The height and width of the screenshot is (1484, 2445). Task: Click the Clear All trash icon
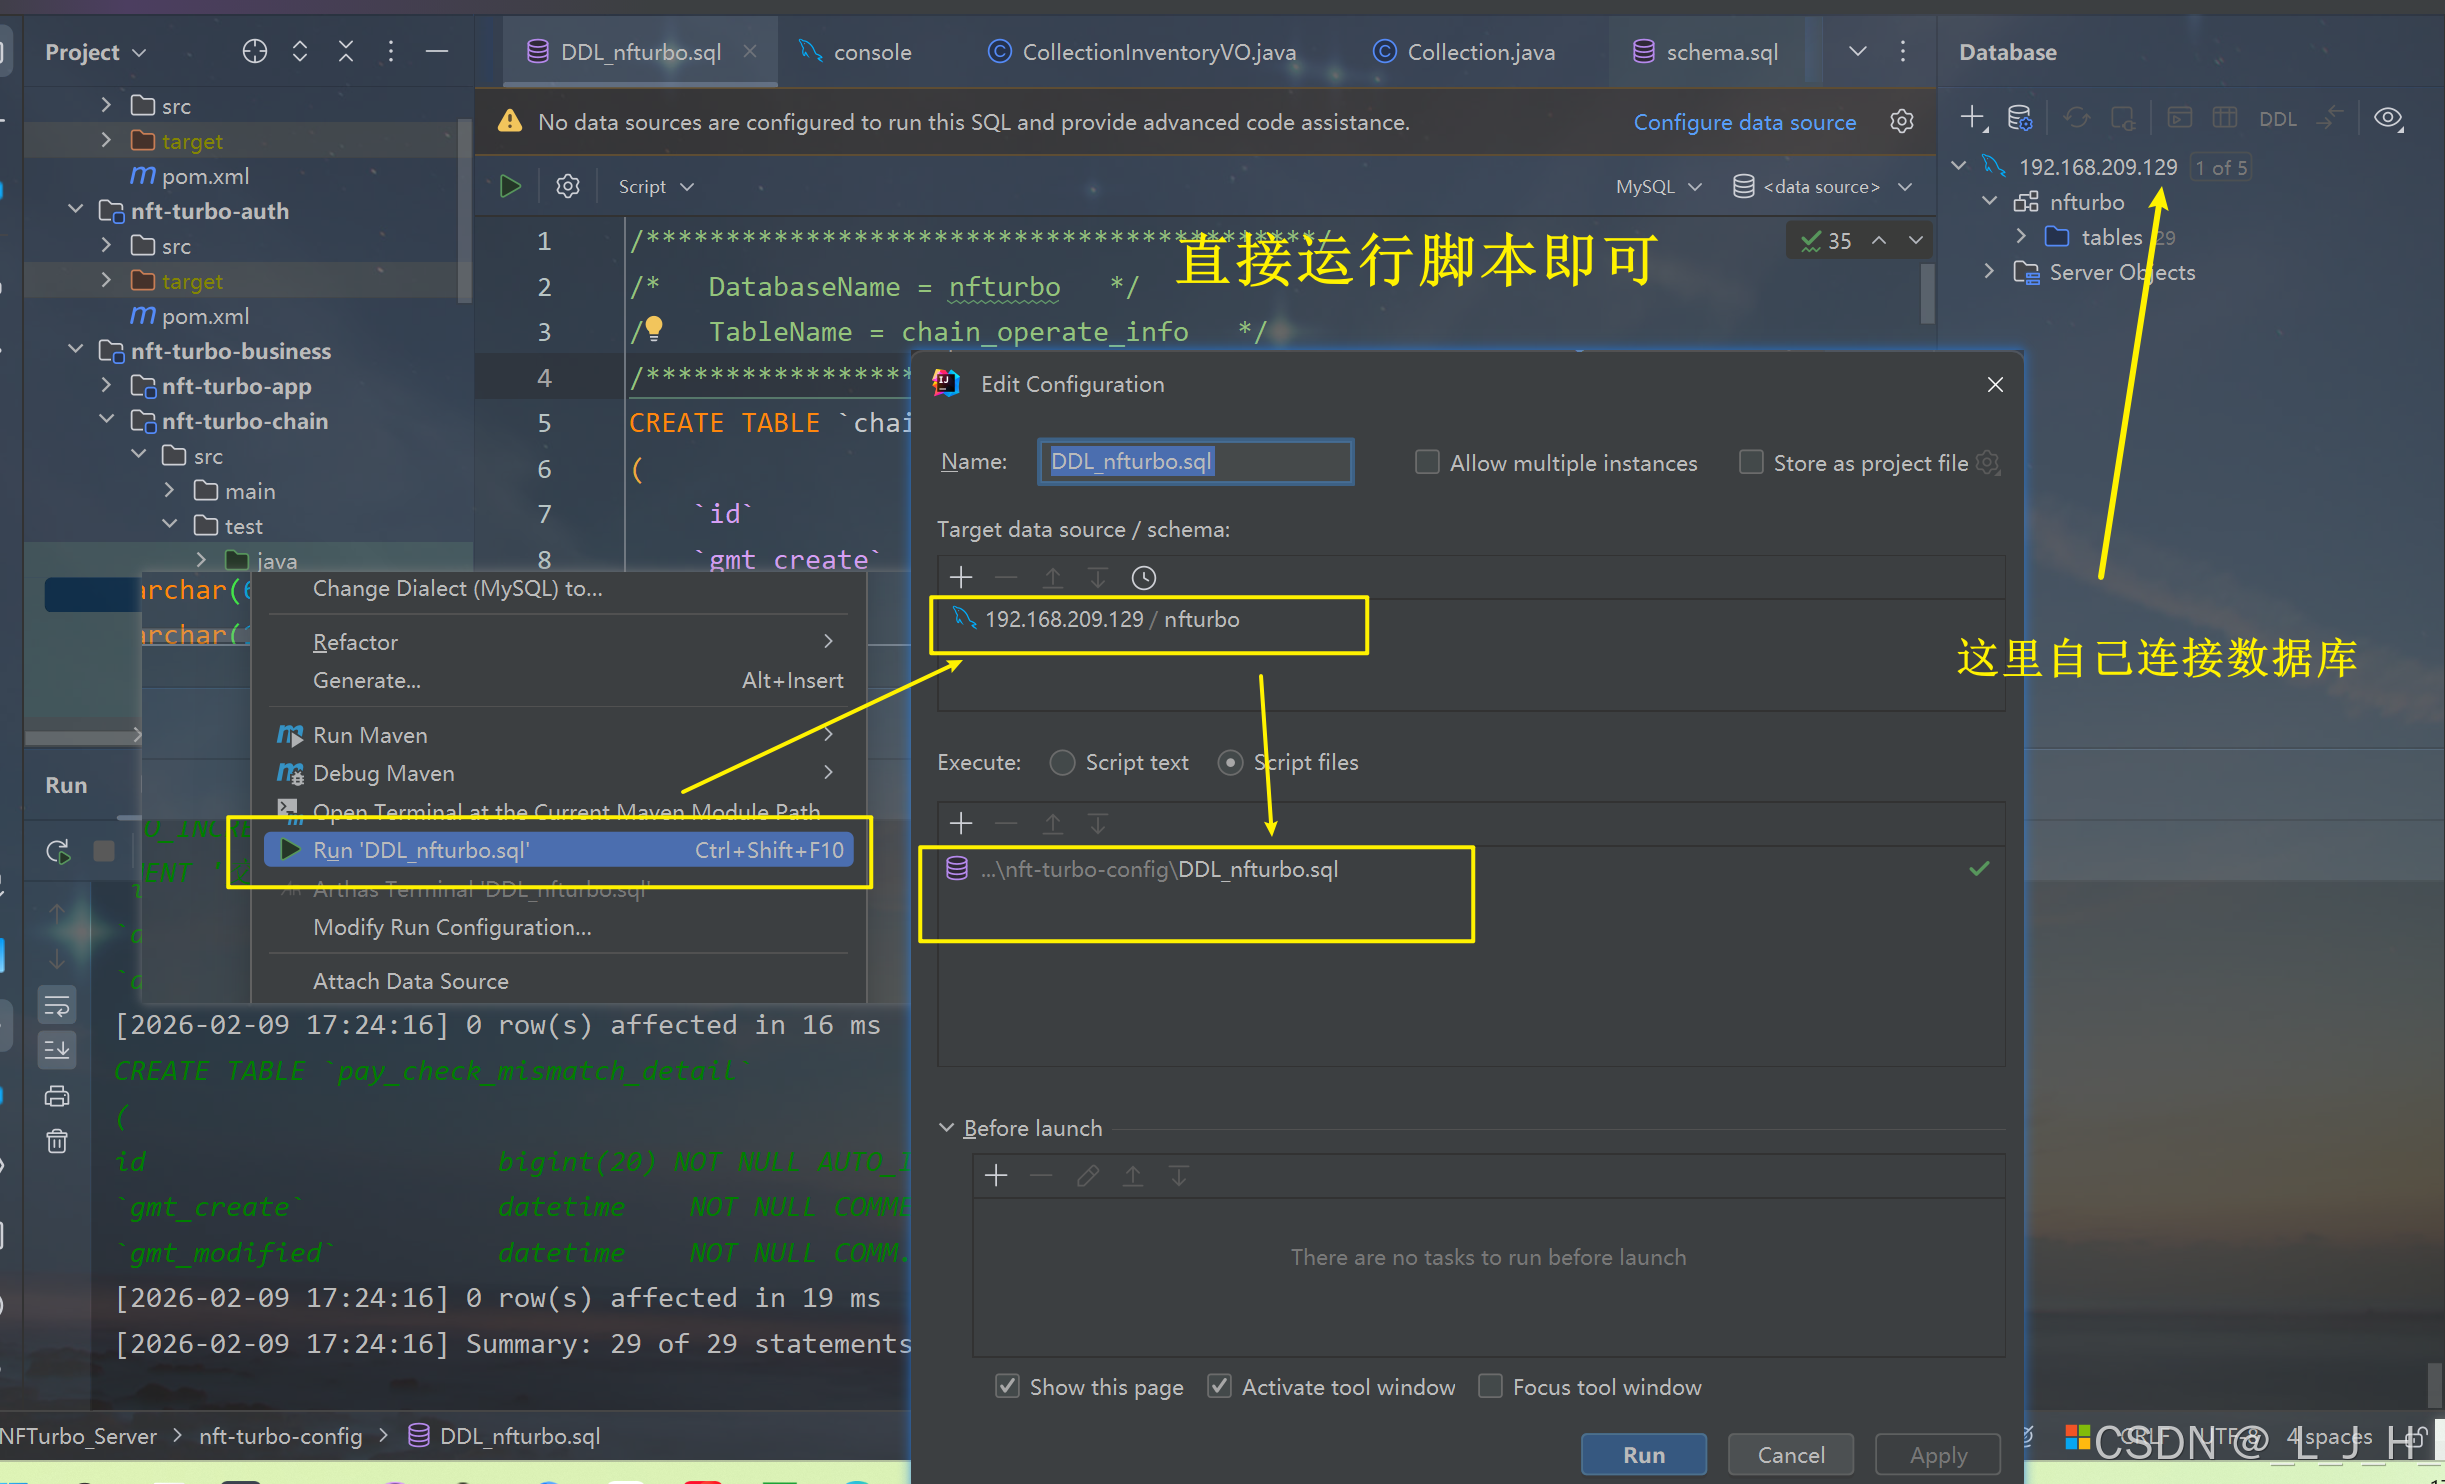pos(57,1141)
